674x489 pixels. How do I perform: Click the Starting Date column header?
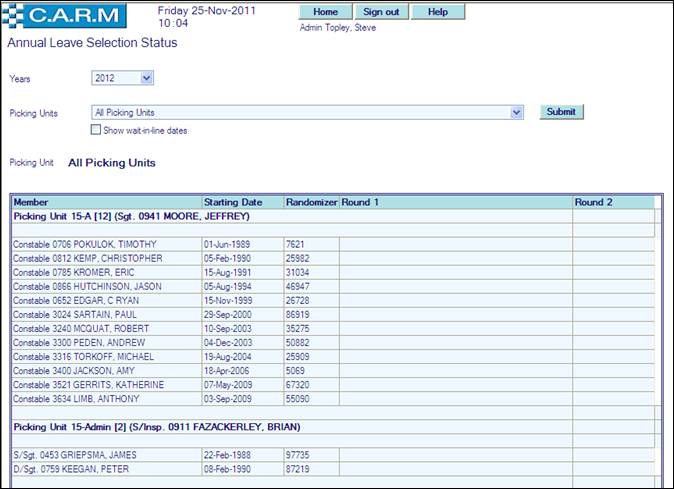234,202
